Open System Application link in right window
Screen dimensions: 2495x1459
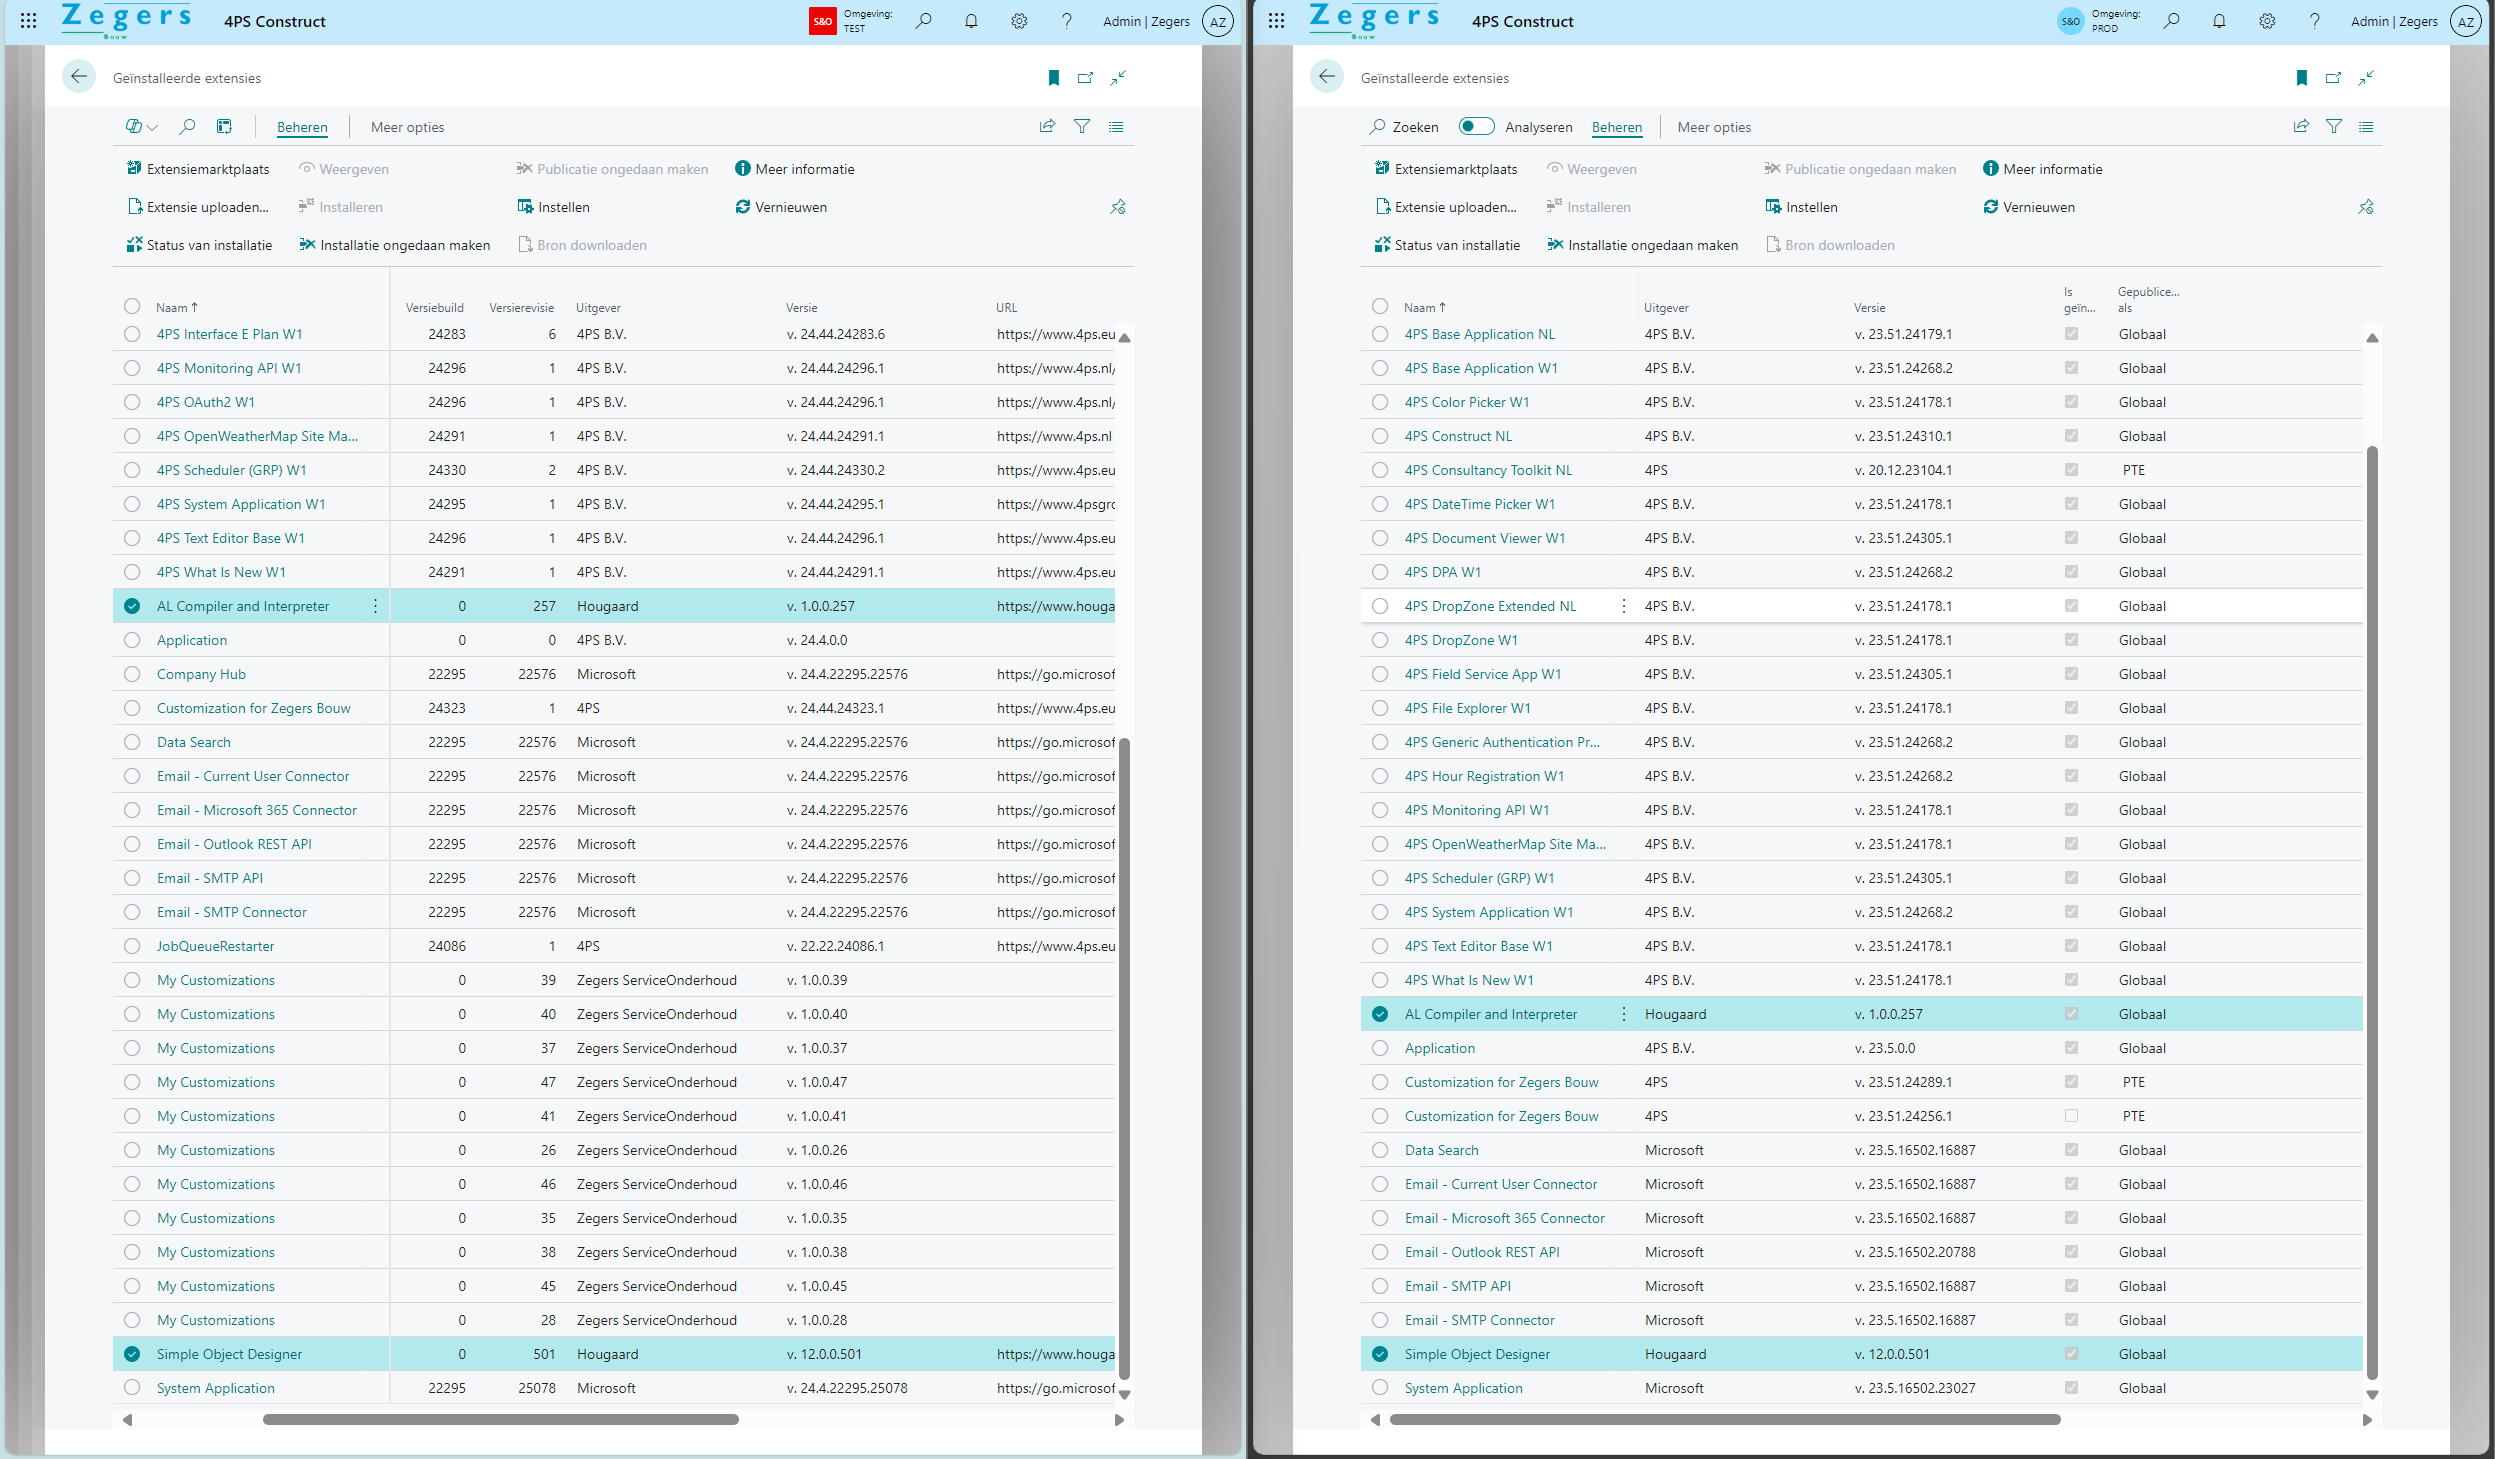(x=1463, y=1388)
